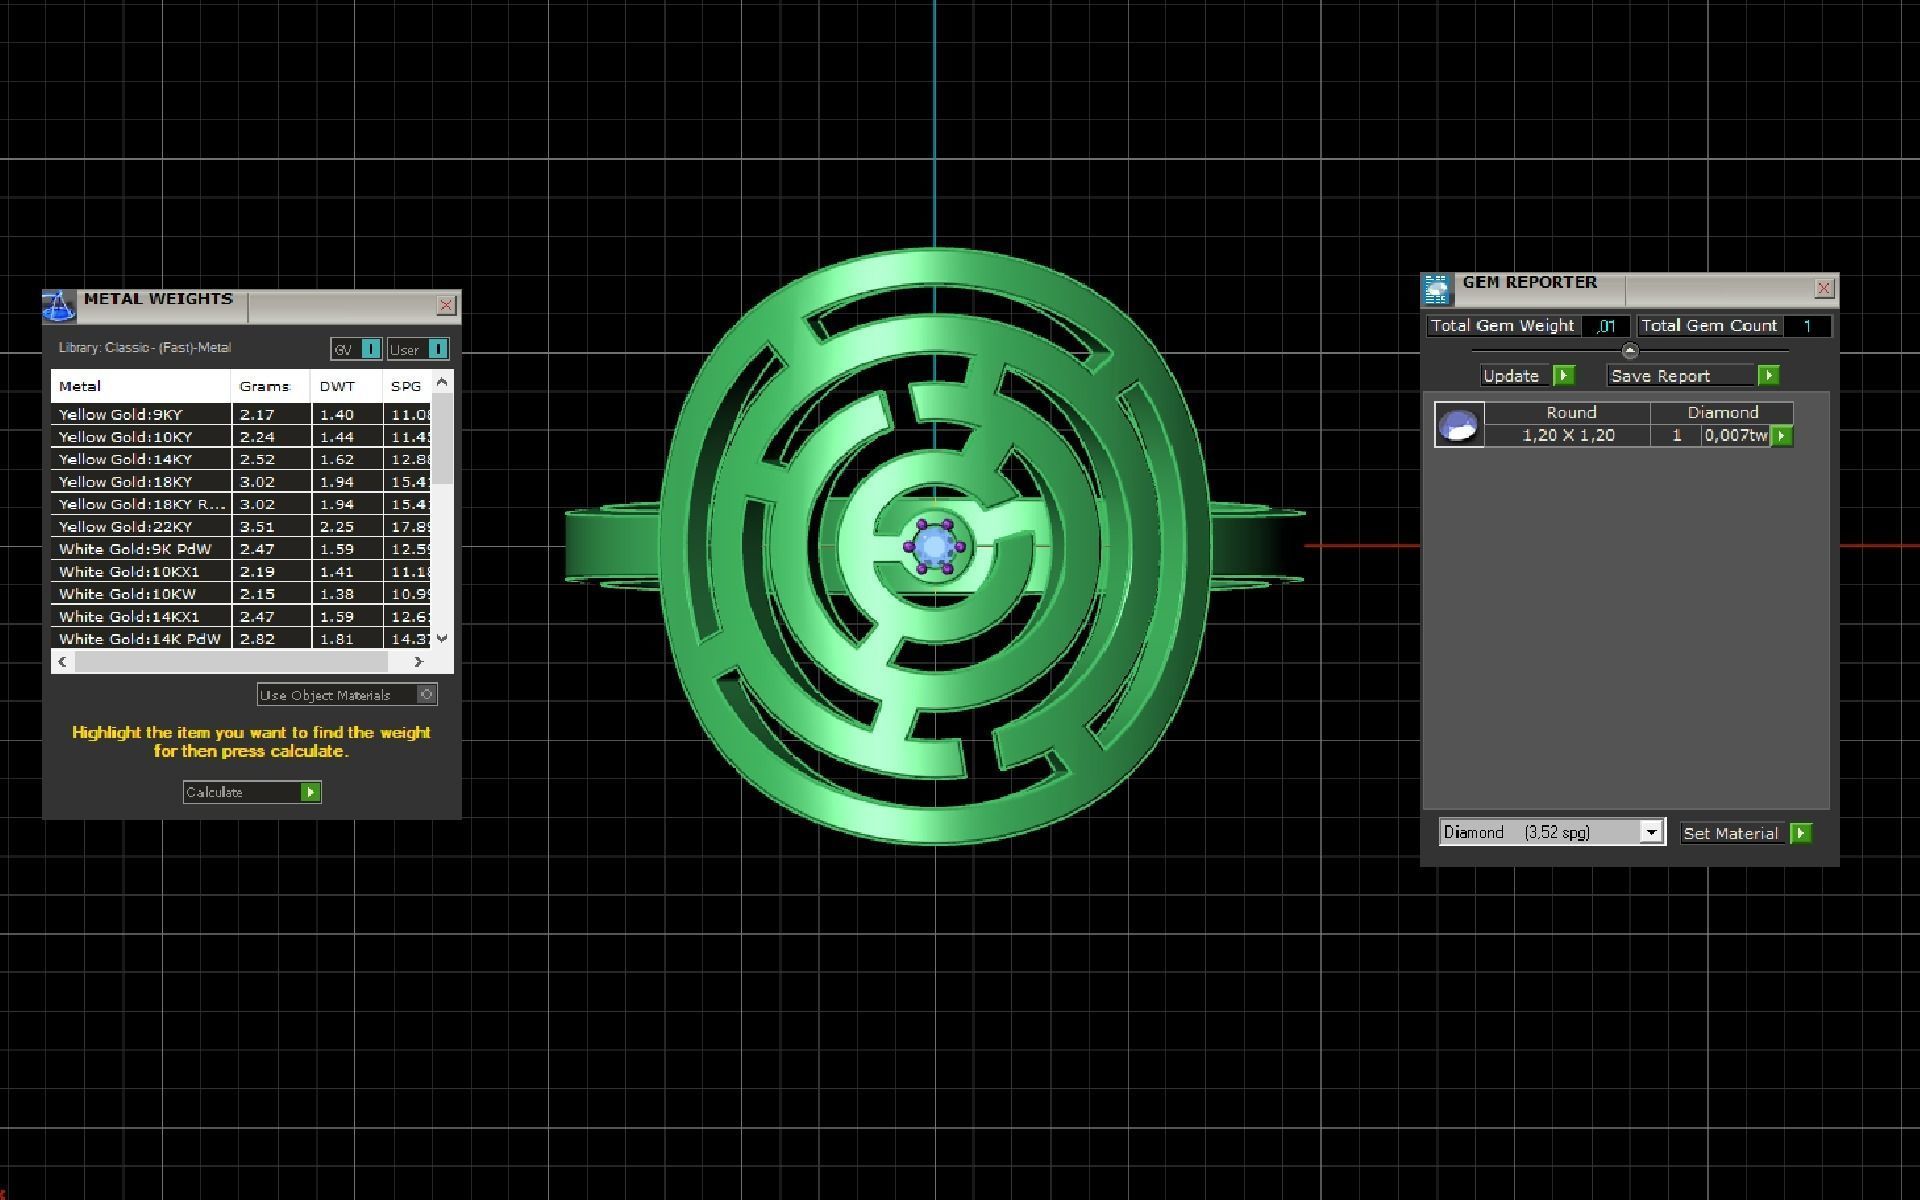Select the White Gold:10KX1 row
This screenshot has width=1920, height=1200.
point(242,572)
